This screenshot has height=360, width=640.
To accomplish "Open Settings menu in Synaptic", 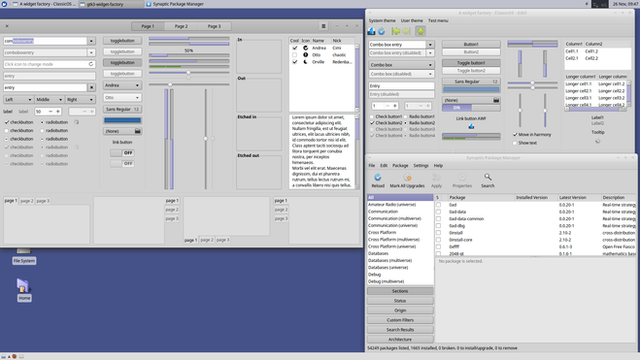I will click(421, 165).
